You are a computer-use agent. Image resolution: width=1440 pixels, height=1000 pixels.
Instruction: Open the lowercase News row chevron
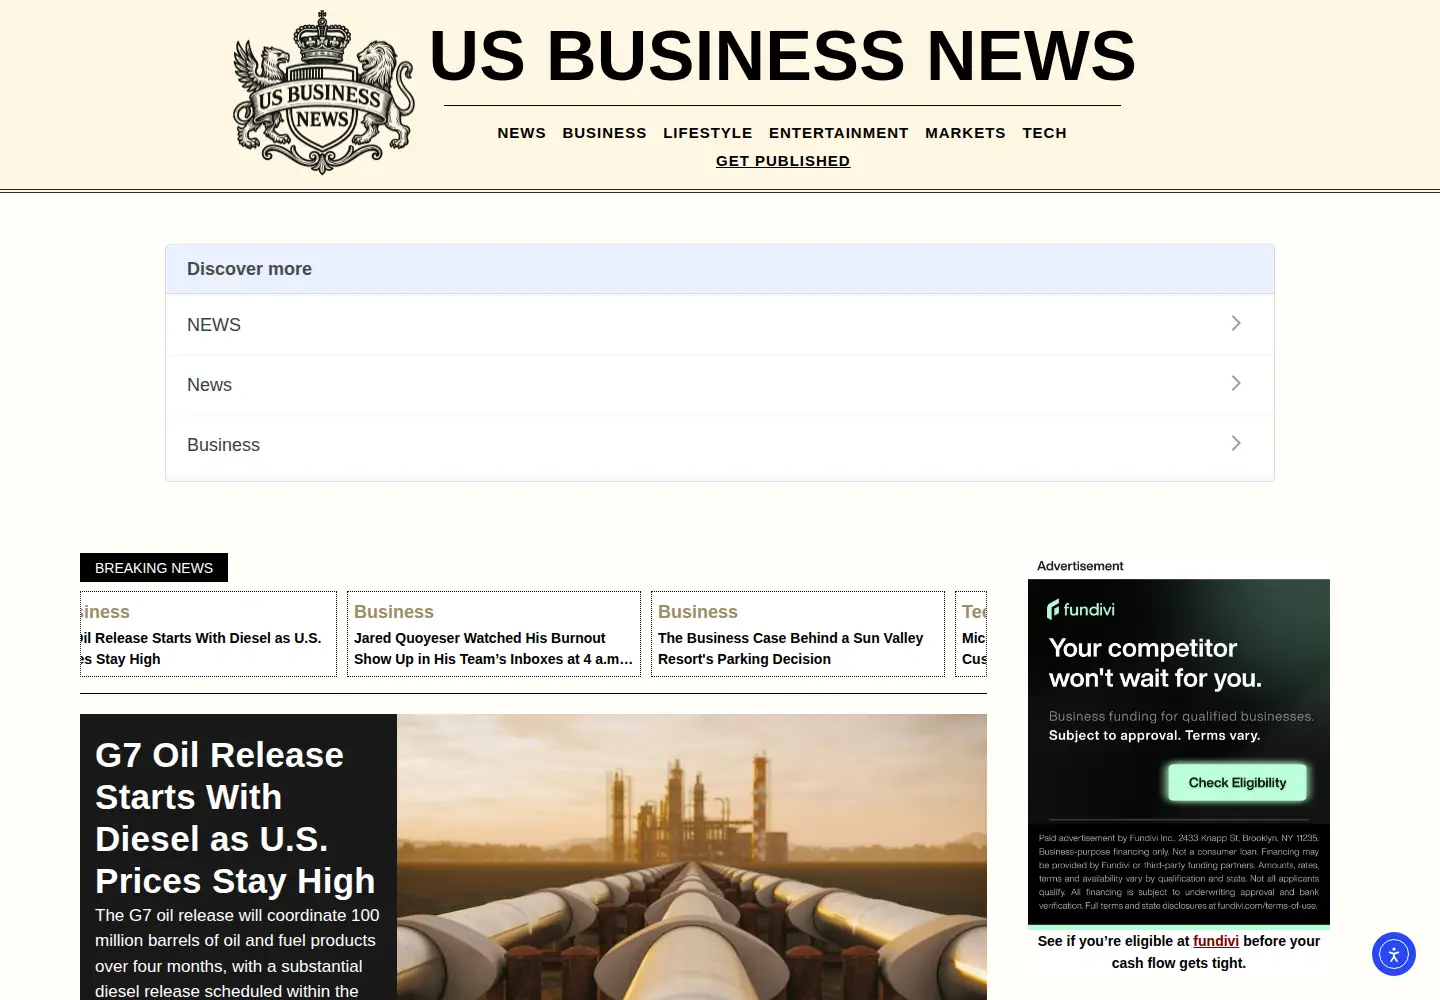pyautogui.click(x=1236, y=384)
